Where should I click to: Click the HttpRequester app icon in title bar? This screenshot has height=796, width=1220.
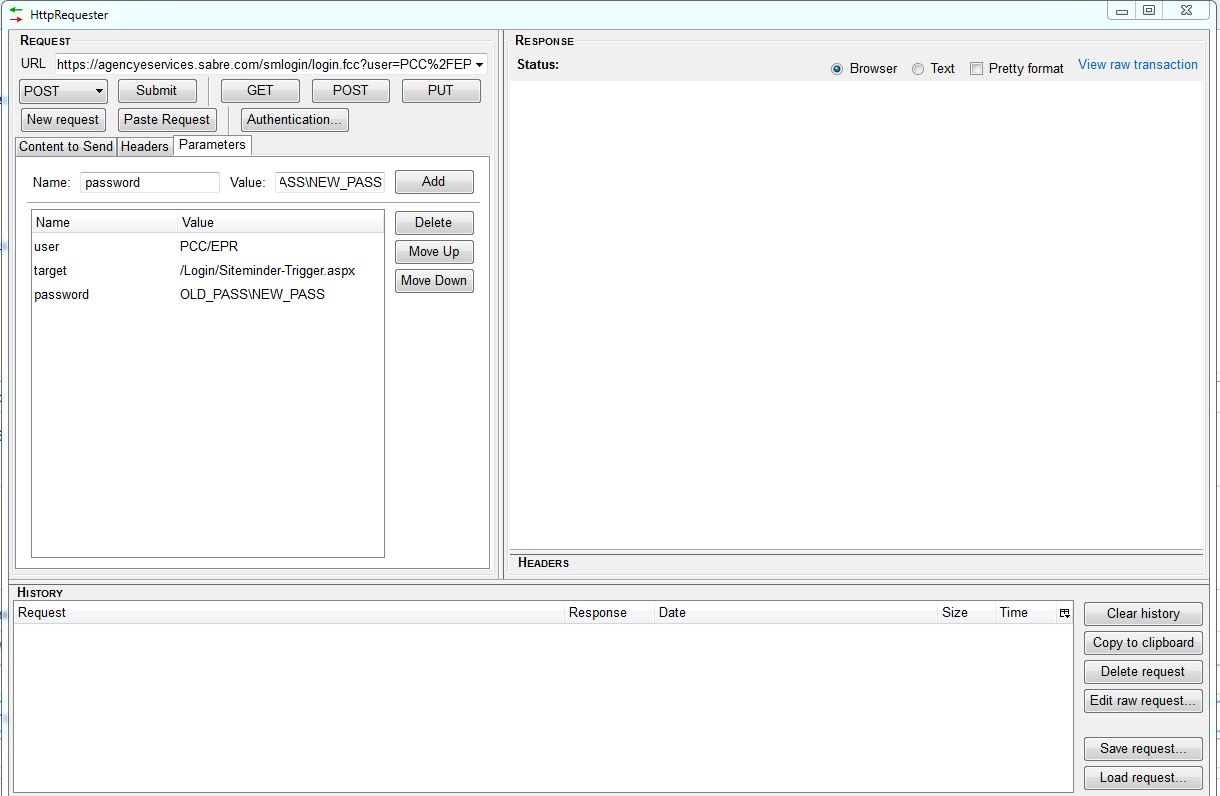[x=16, y=14]
